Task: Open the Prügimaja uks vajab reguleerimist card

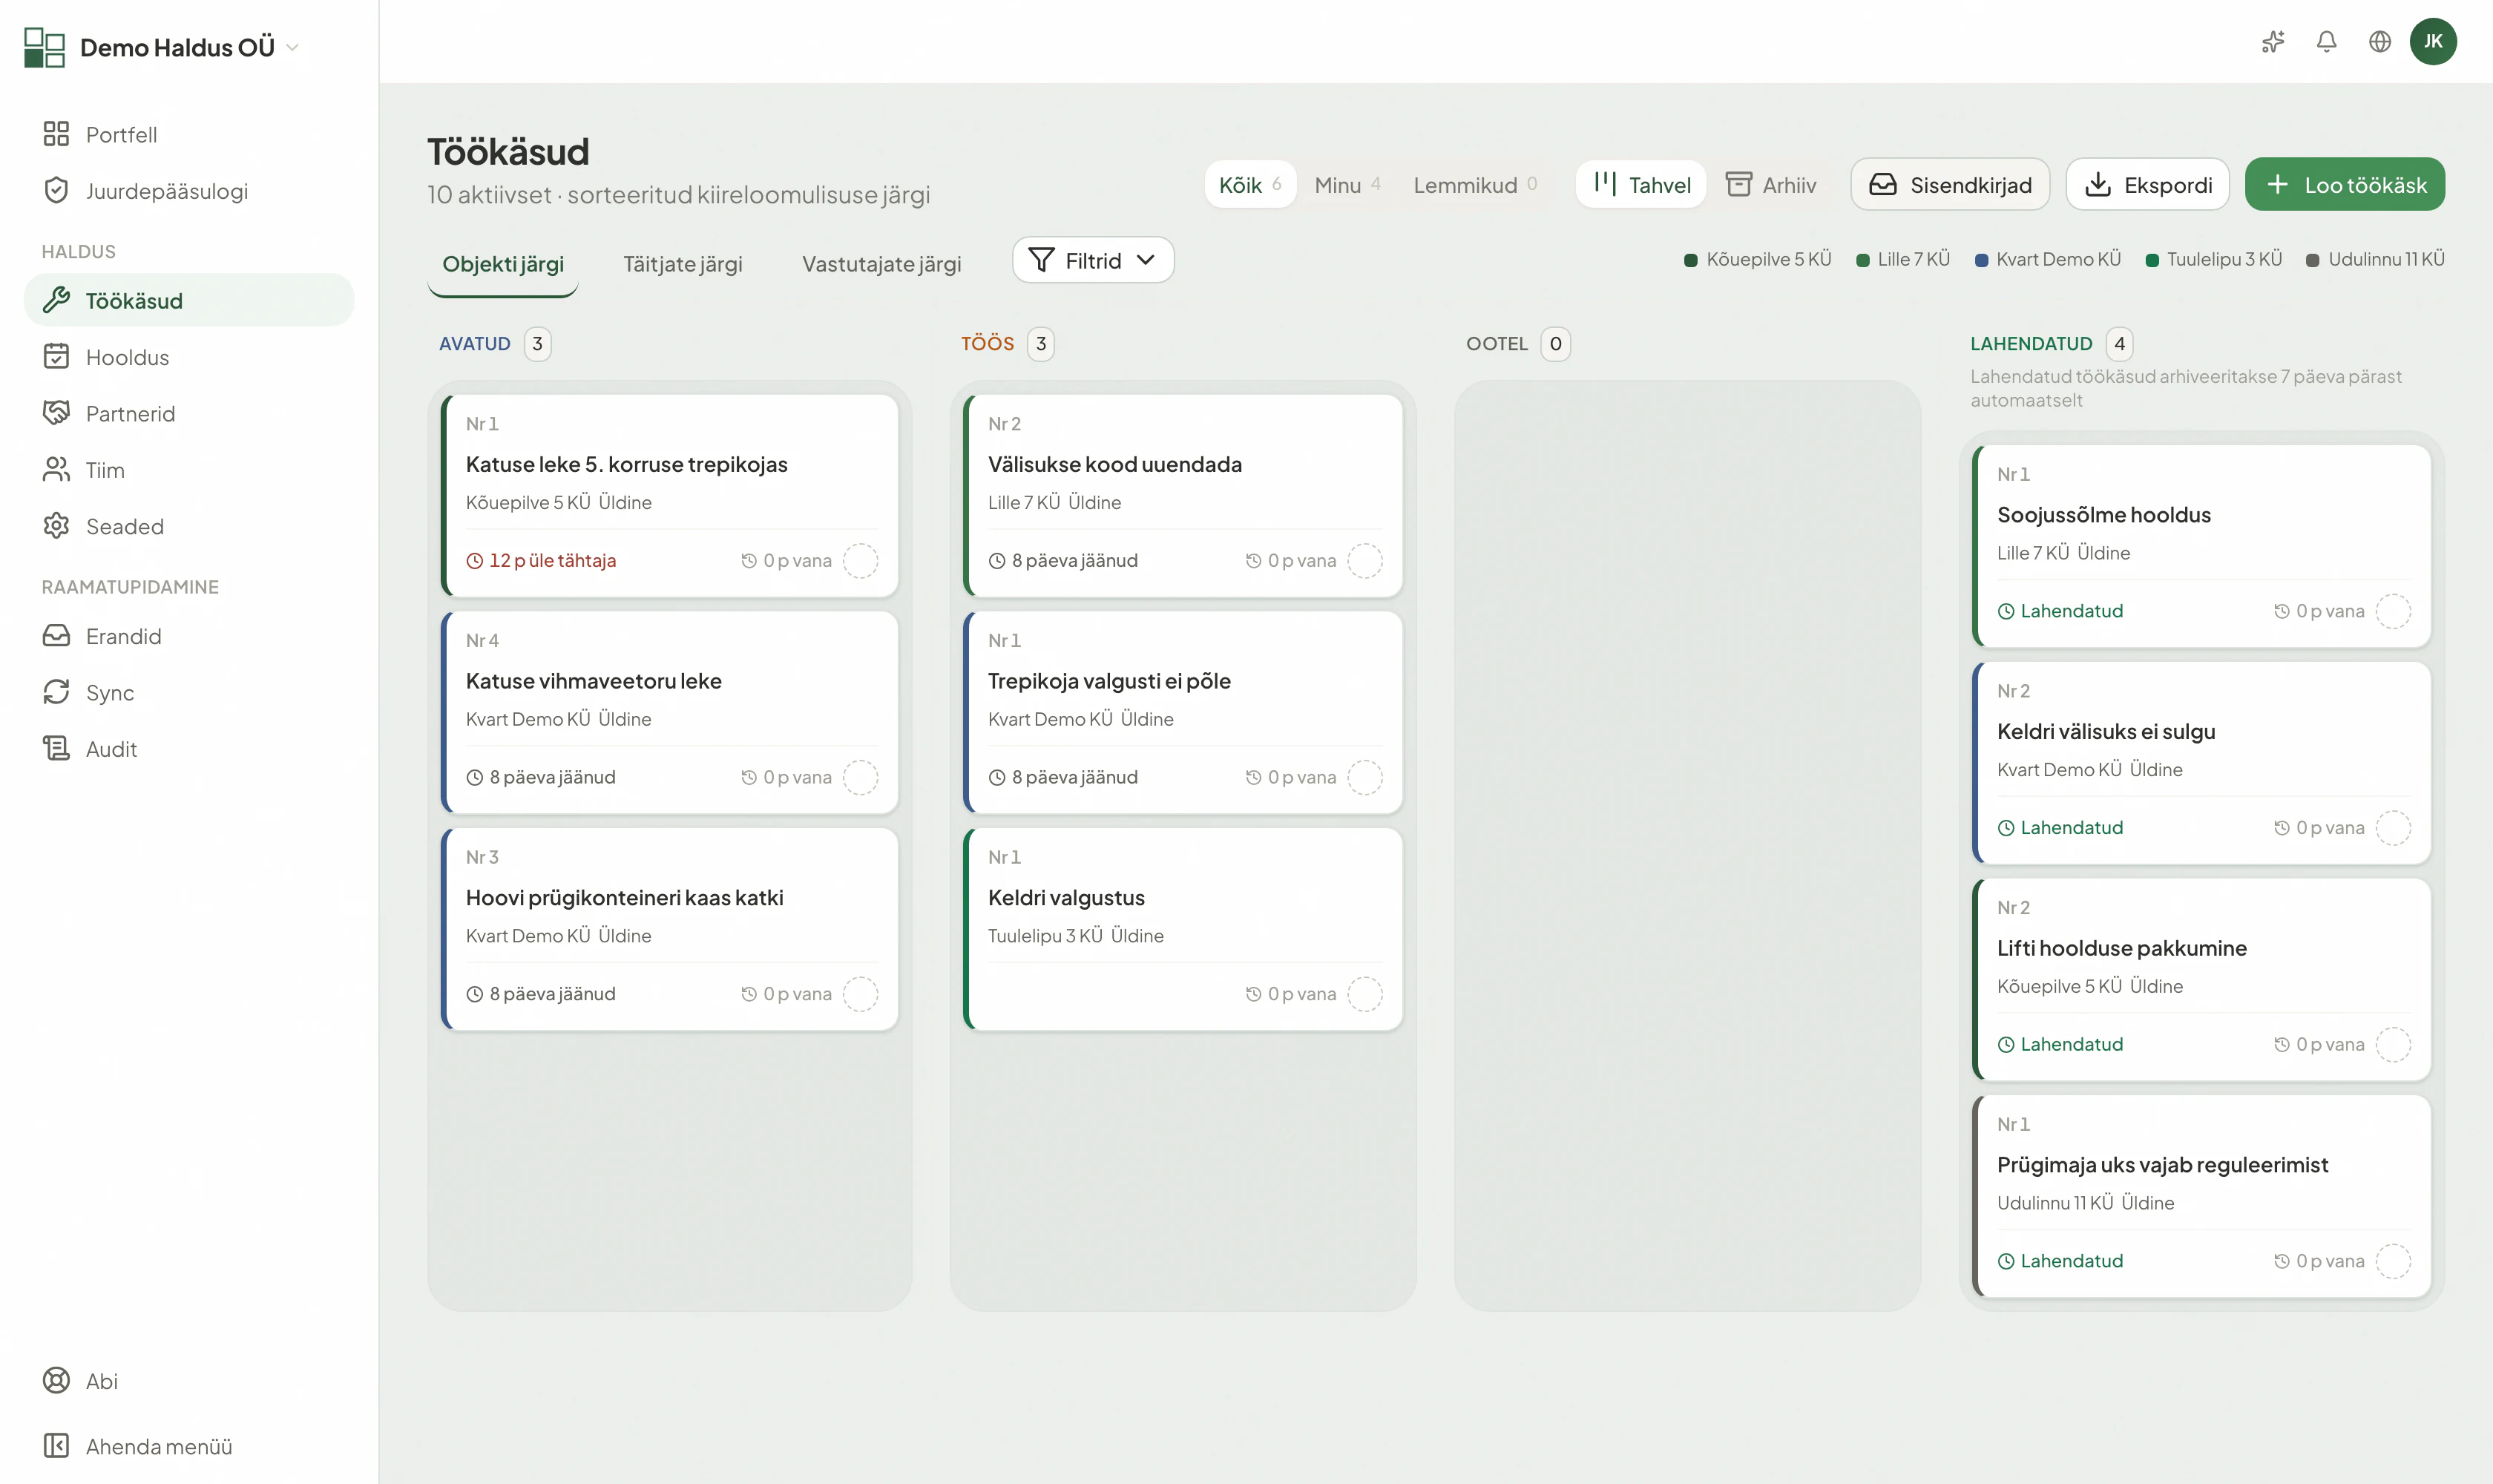Action: click(x=2202, y=1196)
